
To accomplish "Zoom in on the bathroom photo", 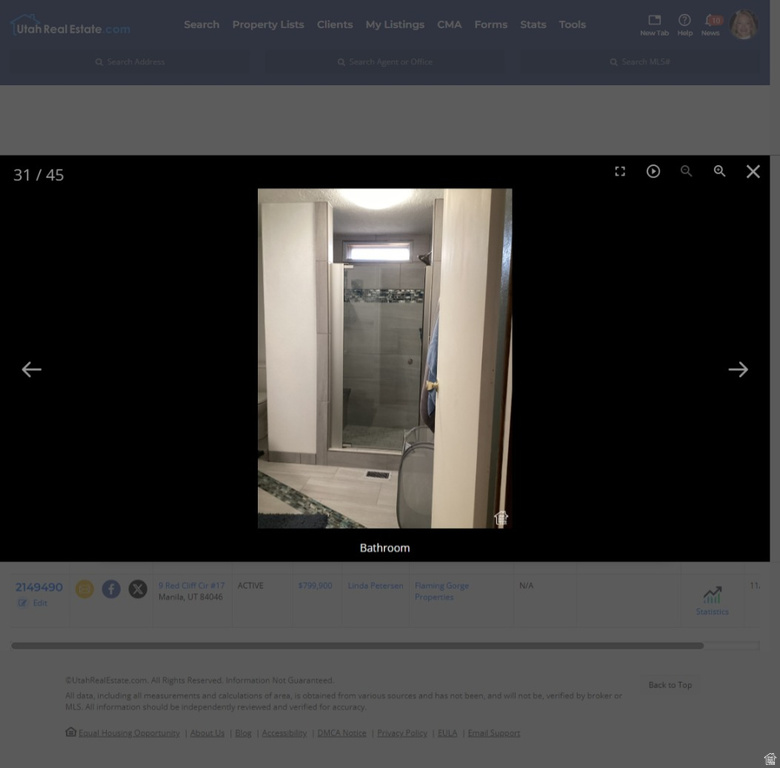I will point(719,172).
